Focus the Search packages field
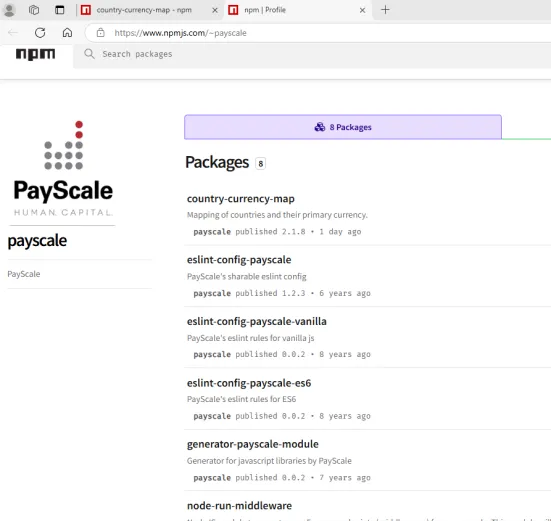The image size is (551, 522). coord(316,54)
